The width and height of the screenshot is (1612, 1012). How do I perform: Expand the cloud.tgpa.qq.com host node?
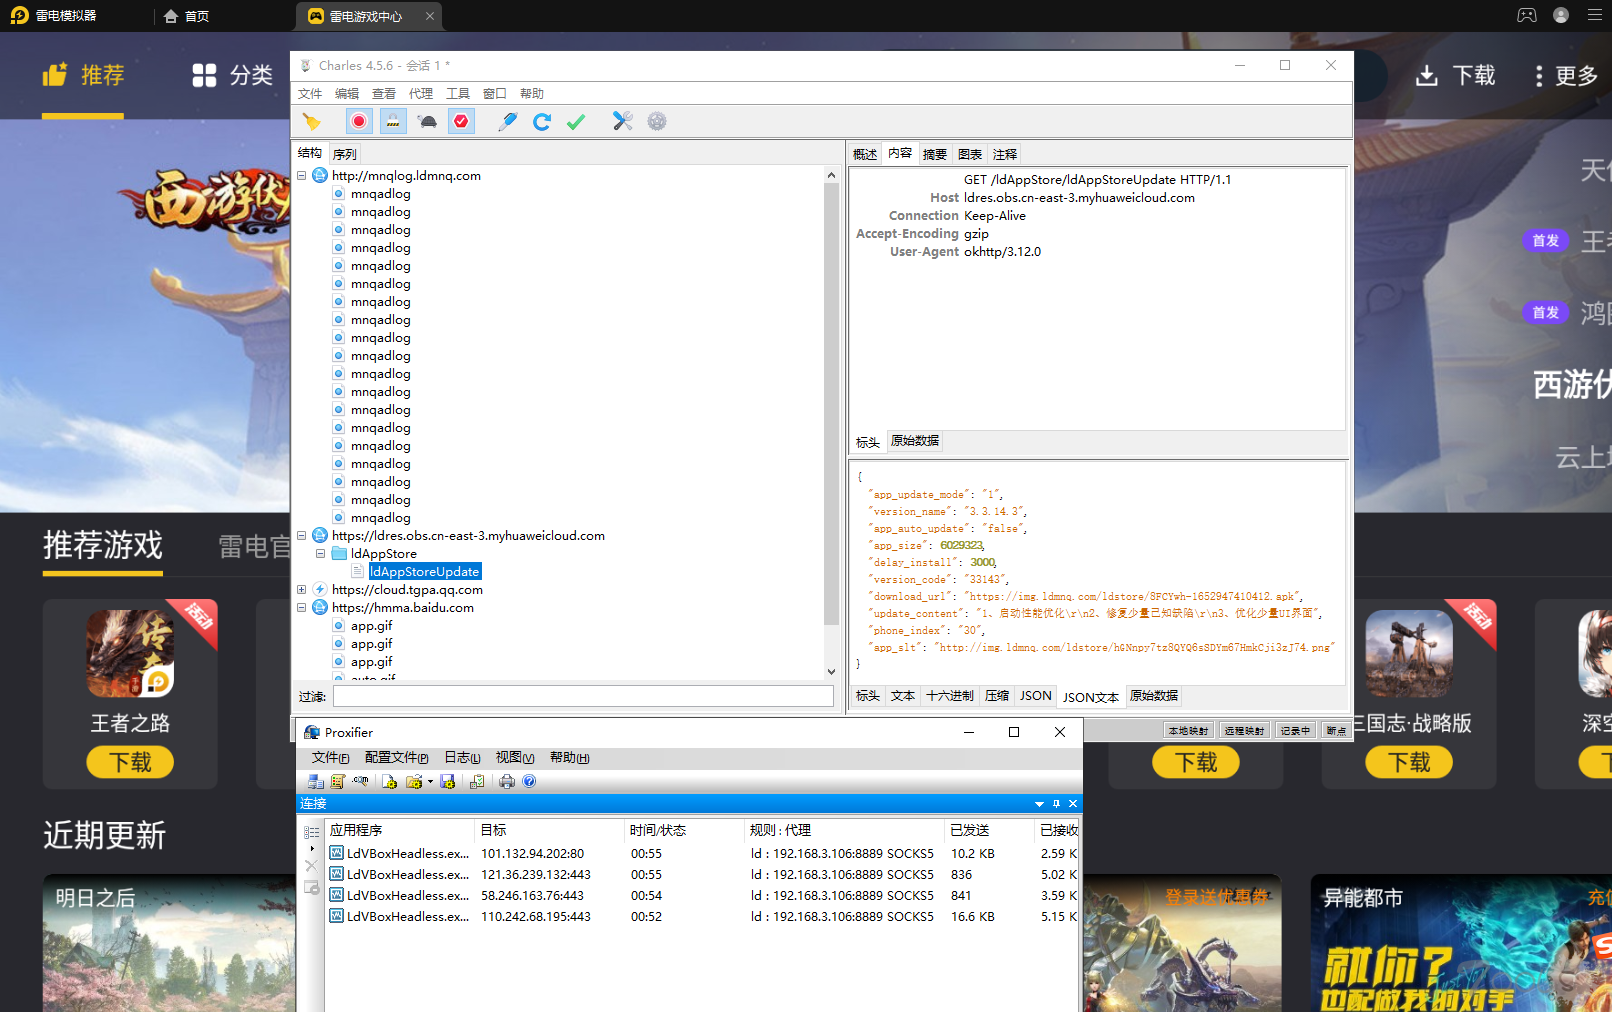301,590
